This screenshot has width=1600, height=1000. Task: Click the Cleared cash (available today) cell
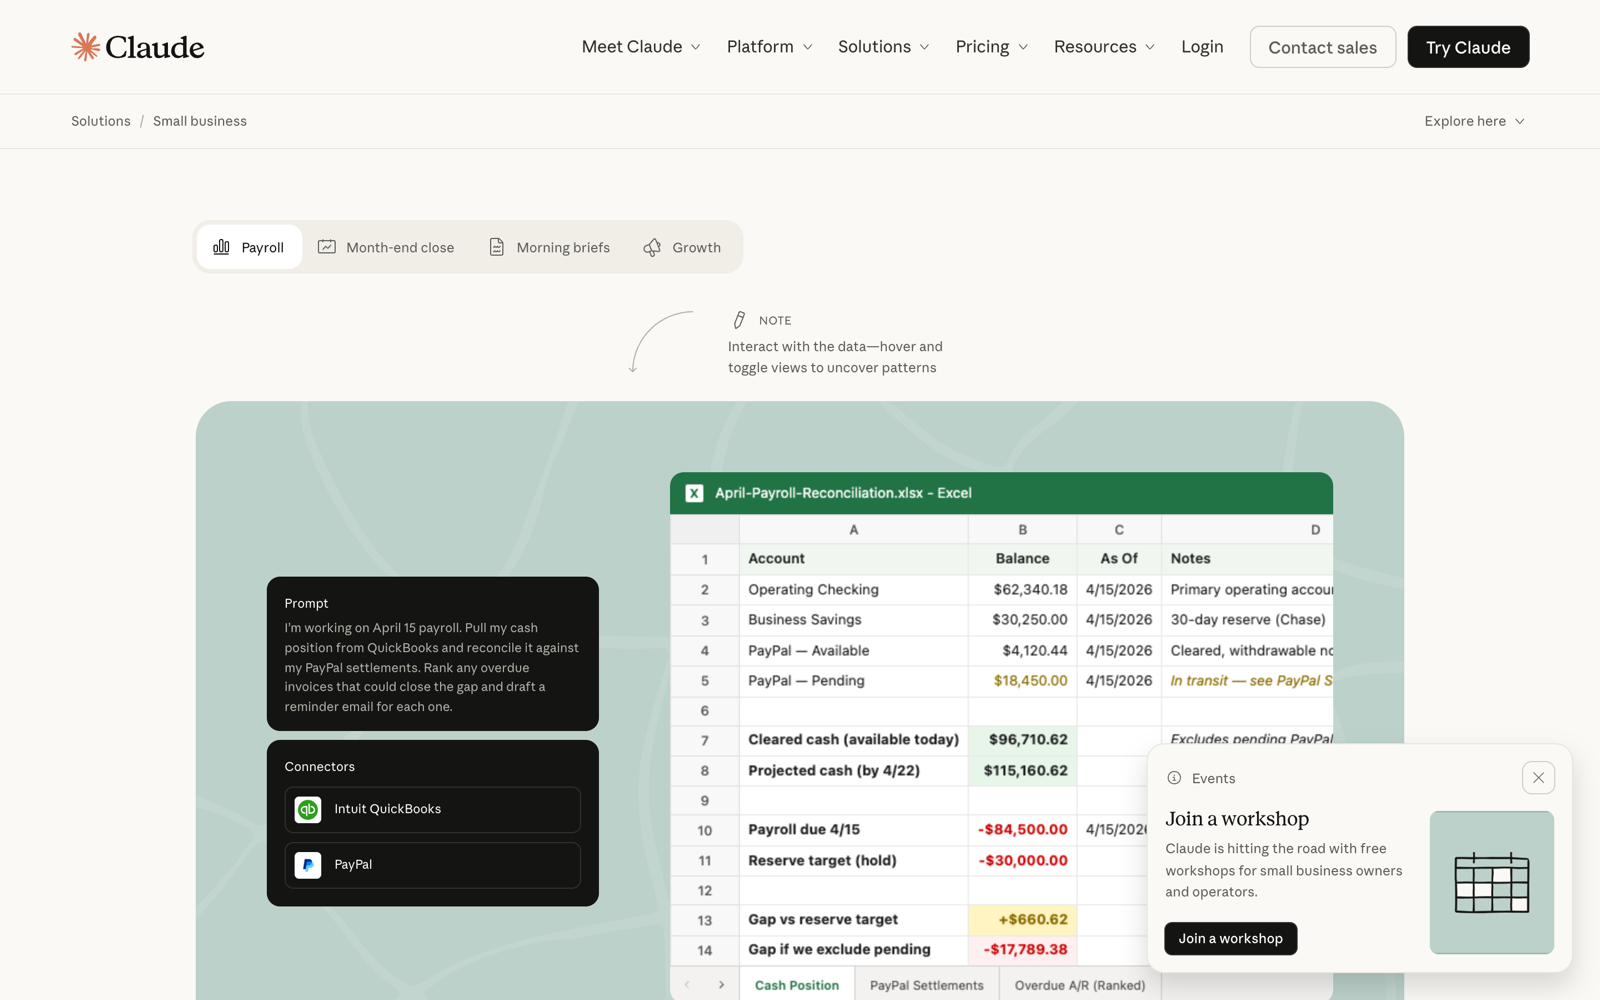[854, 740]
